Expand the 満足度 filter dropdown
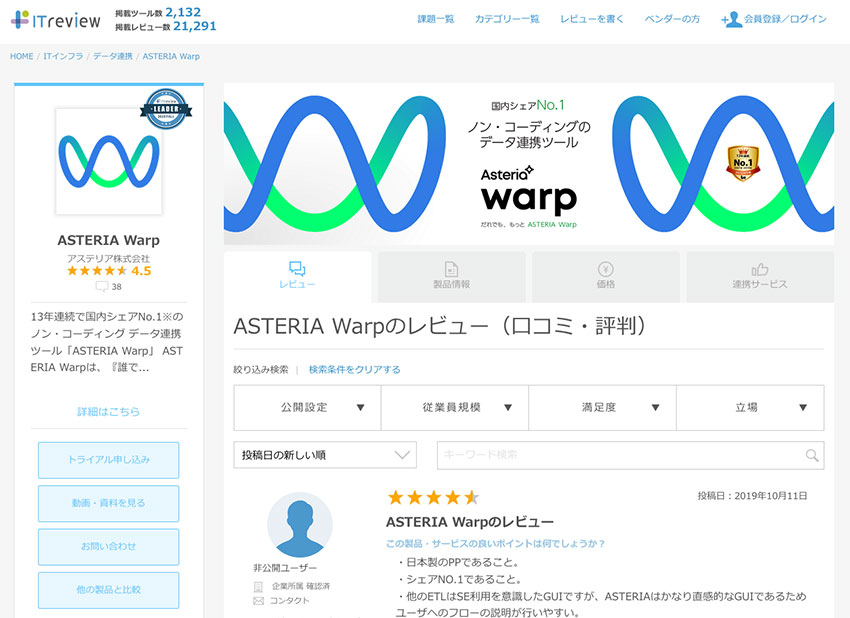The image size is (850, 618). pos(602,408)
